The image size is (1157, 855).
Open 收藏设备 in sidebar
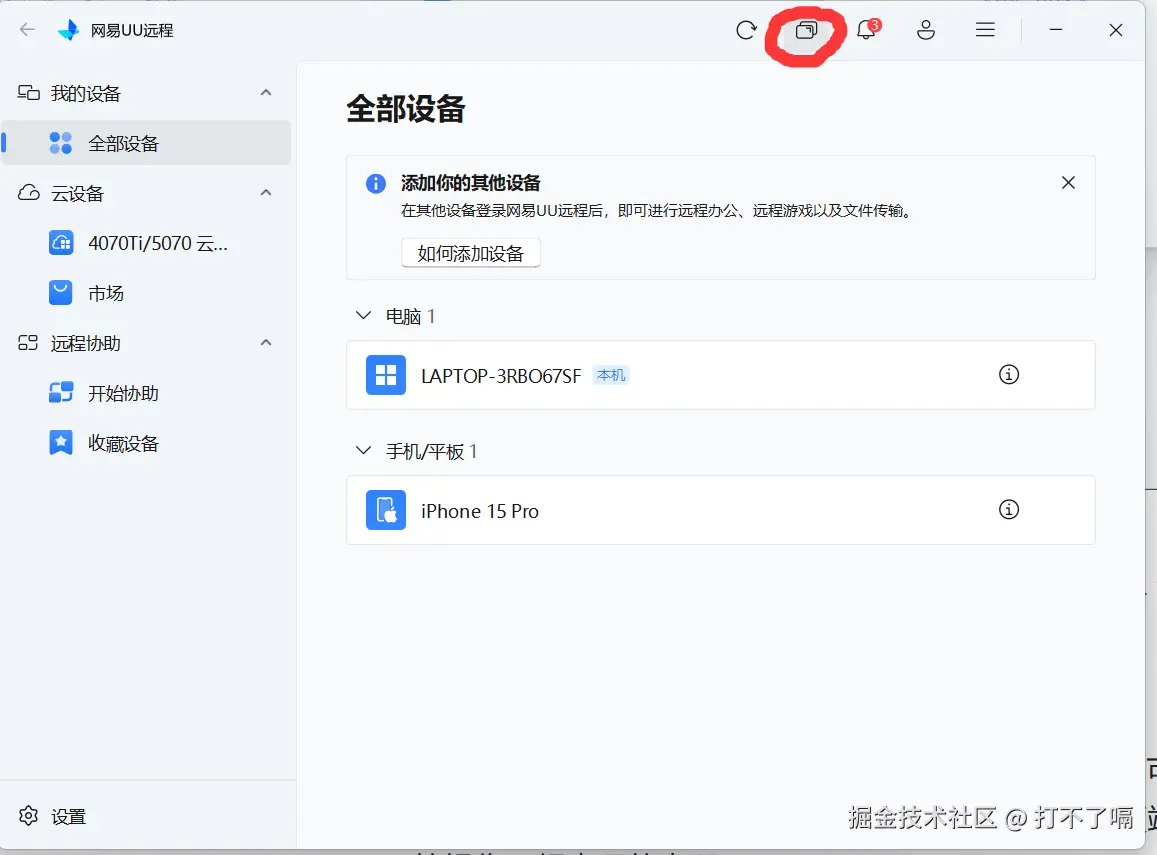pyautogui.click(x=146, y=443)
